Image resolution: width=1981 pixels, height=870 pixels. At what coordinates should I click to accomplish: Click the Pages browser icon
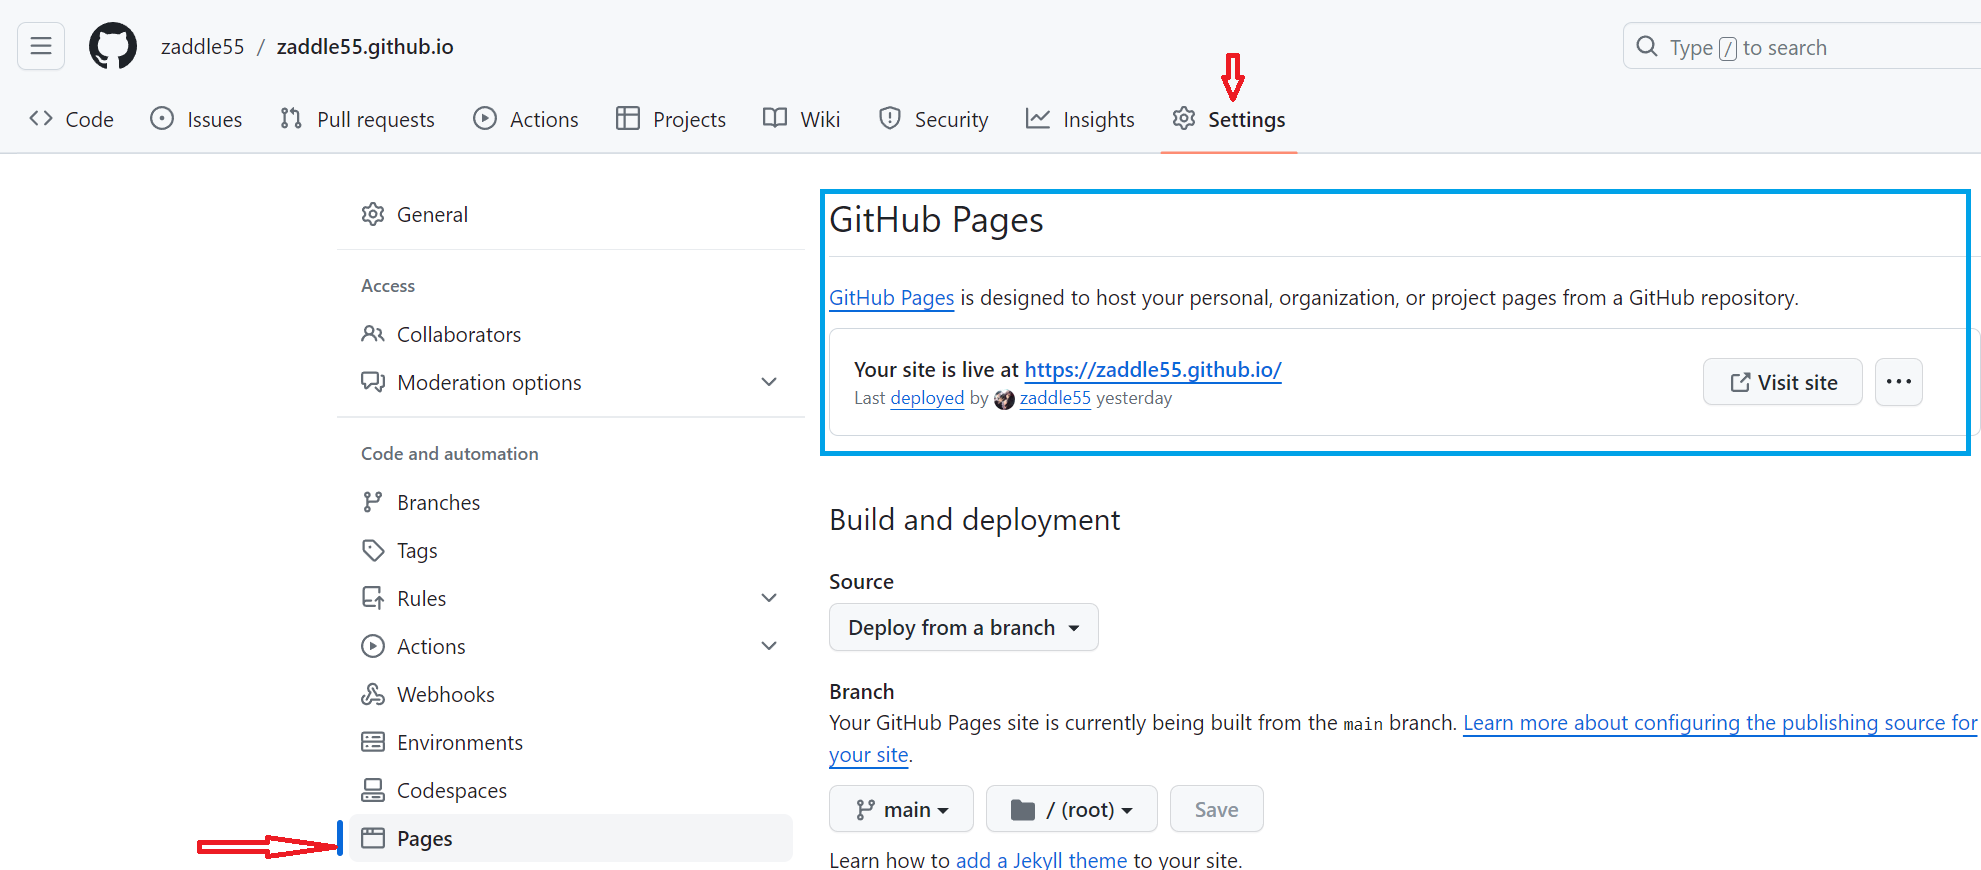point(373,838)
